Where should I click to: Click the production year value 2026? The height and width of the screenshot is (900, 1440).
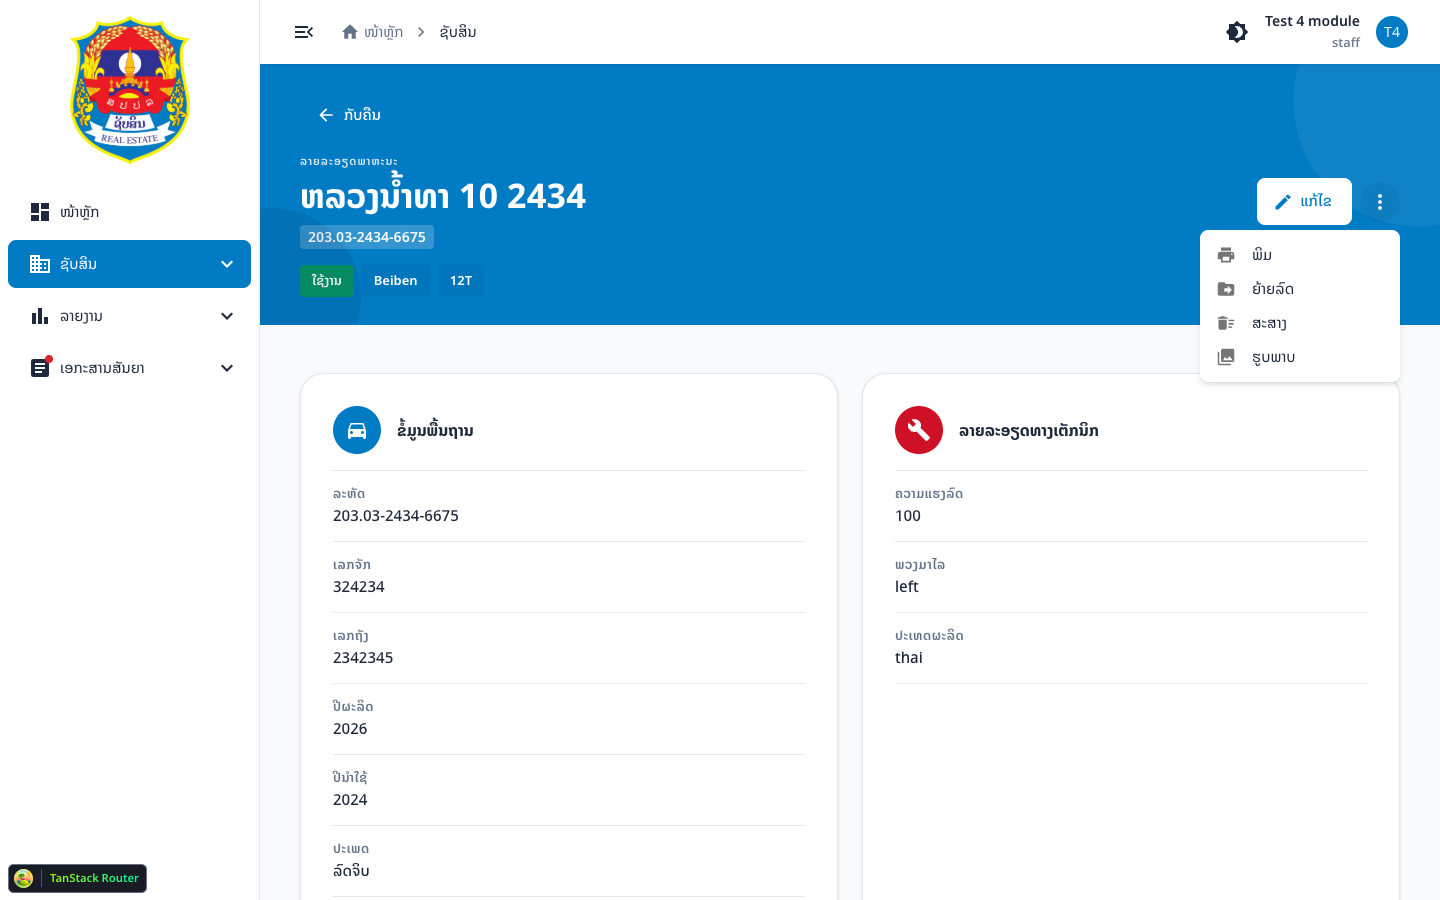(350, 729)
